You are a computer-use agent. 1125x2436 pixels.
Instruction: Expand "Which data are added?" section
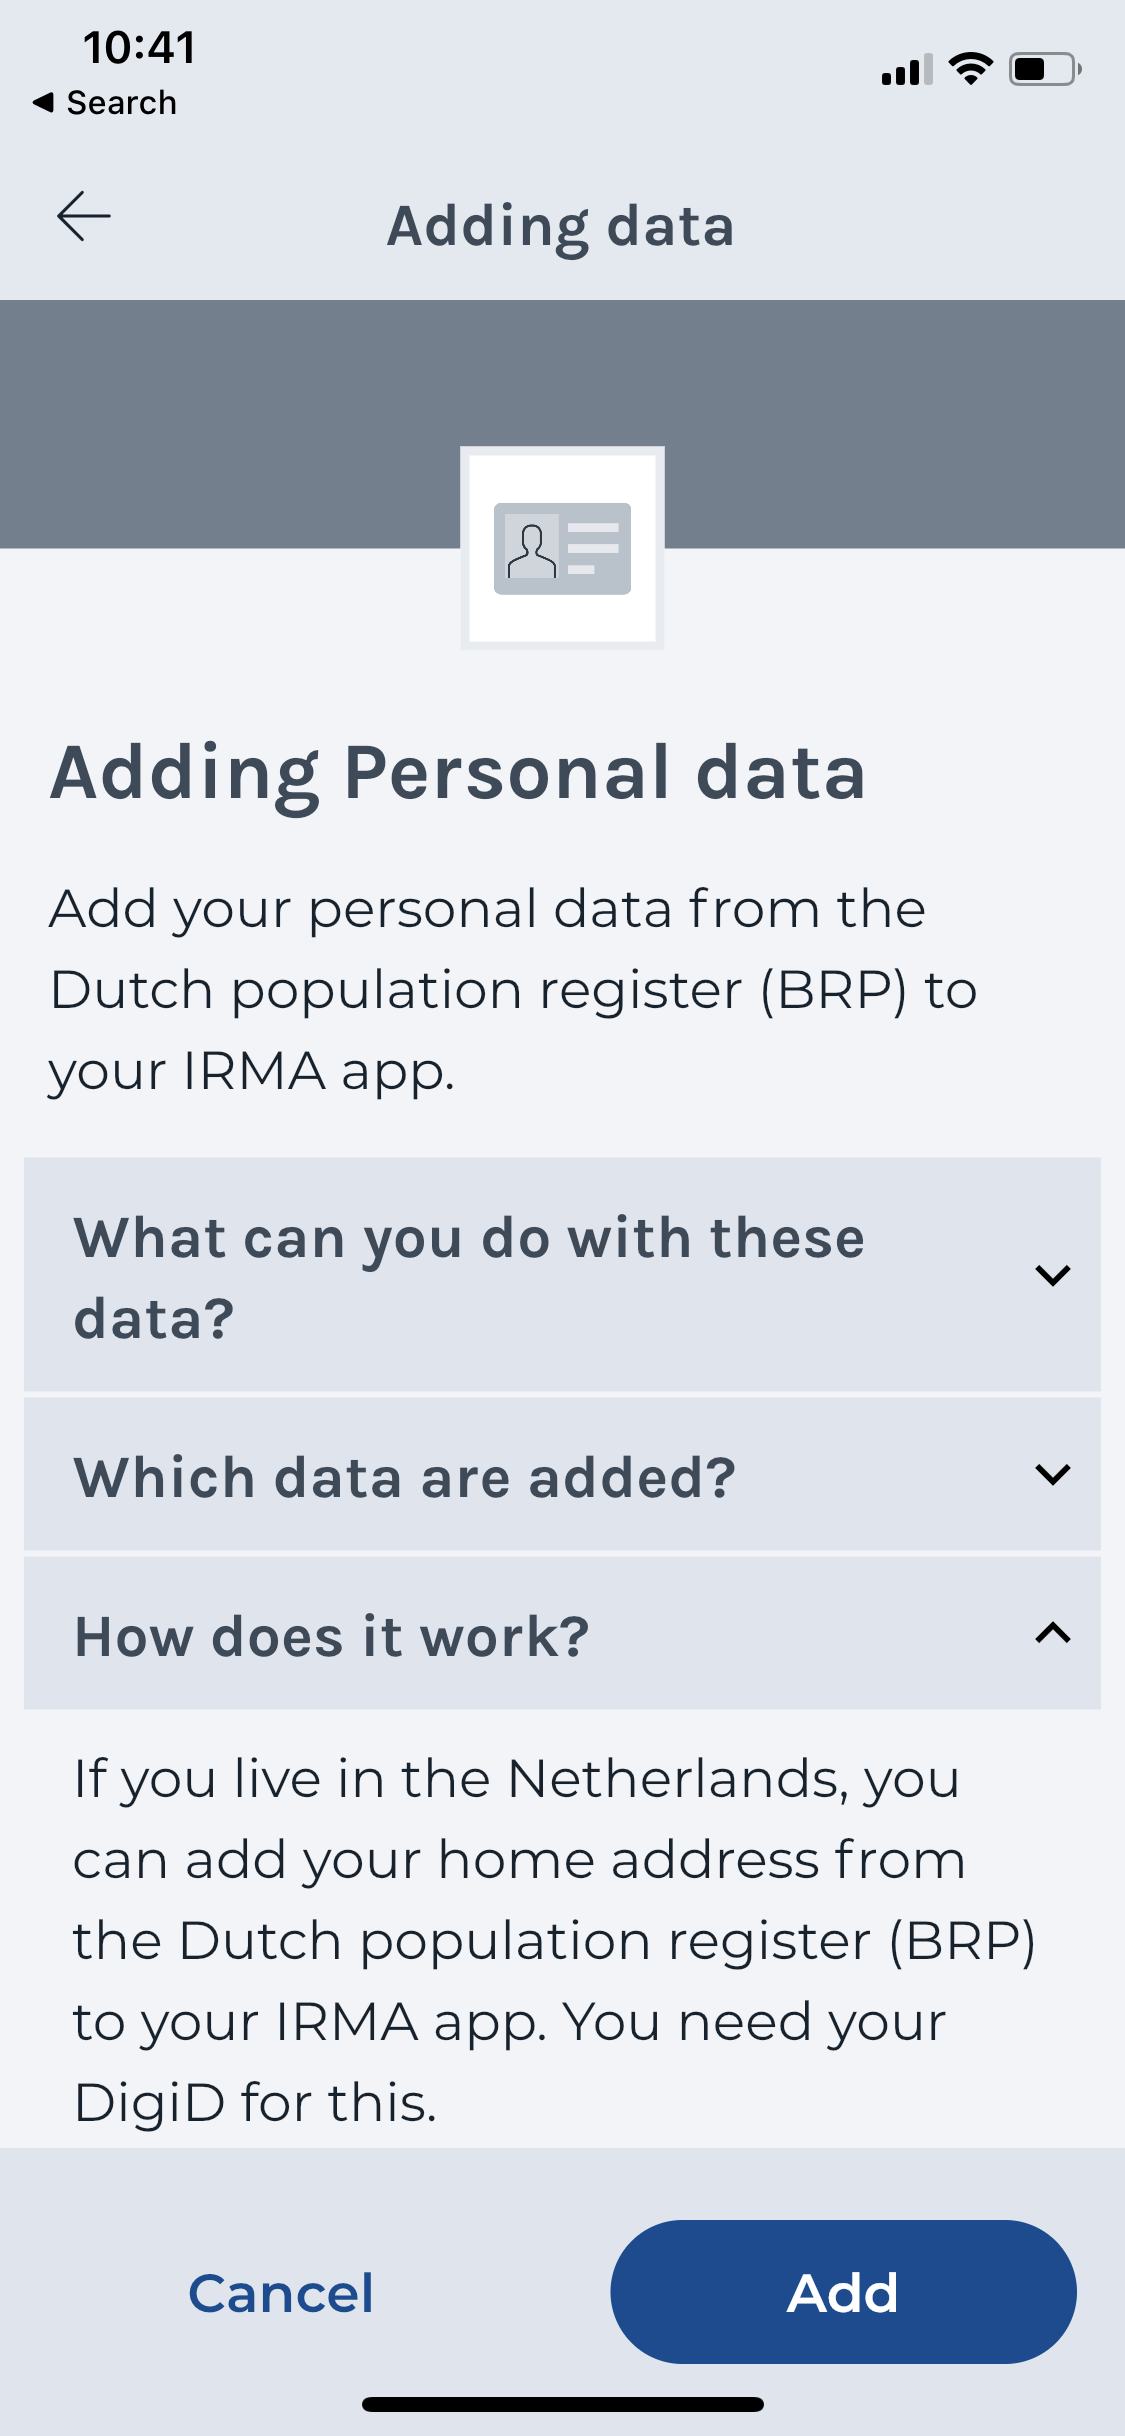pyautogui.click(x=562, y=1475)
